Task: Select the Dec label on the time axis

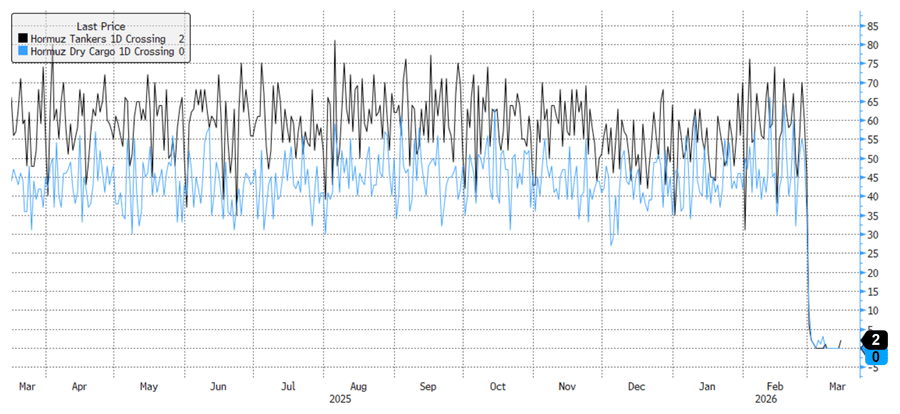Action: click(x=636, y=385)
